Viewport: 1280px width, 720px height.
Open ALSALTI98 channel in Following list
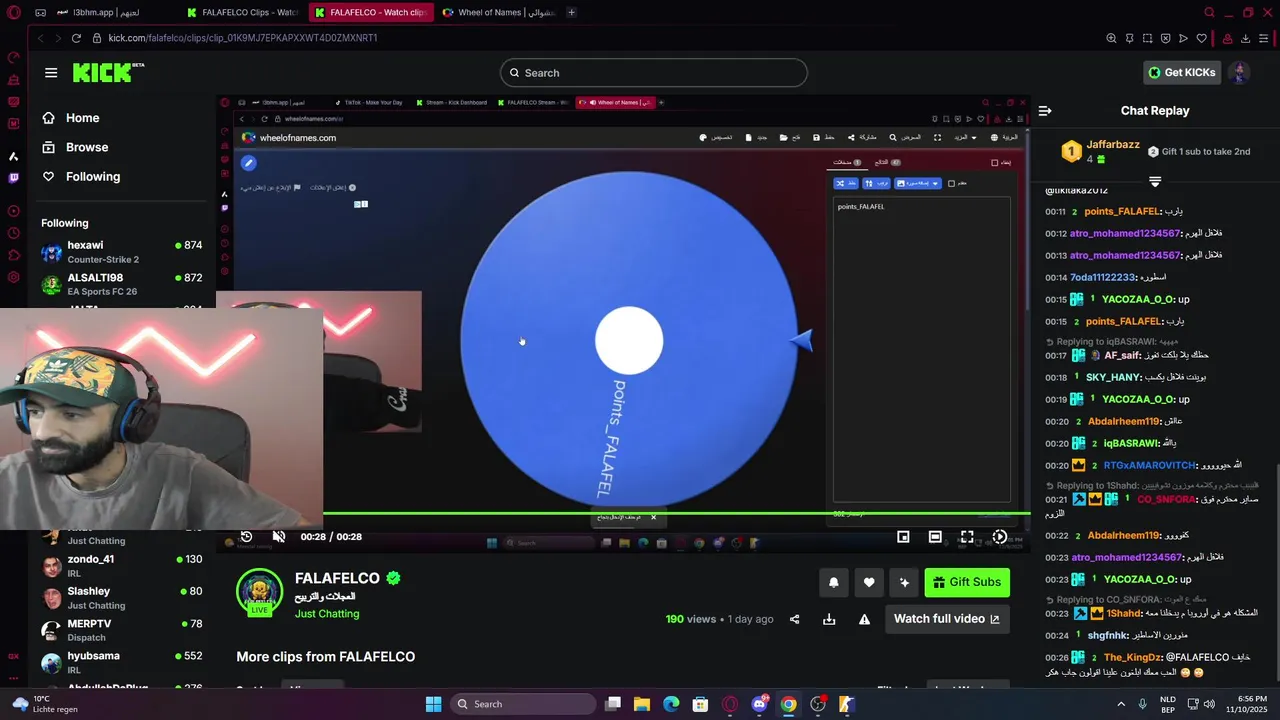[122, 284]
